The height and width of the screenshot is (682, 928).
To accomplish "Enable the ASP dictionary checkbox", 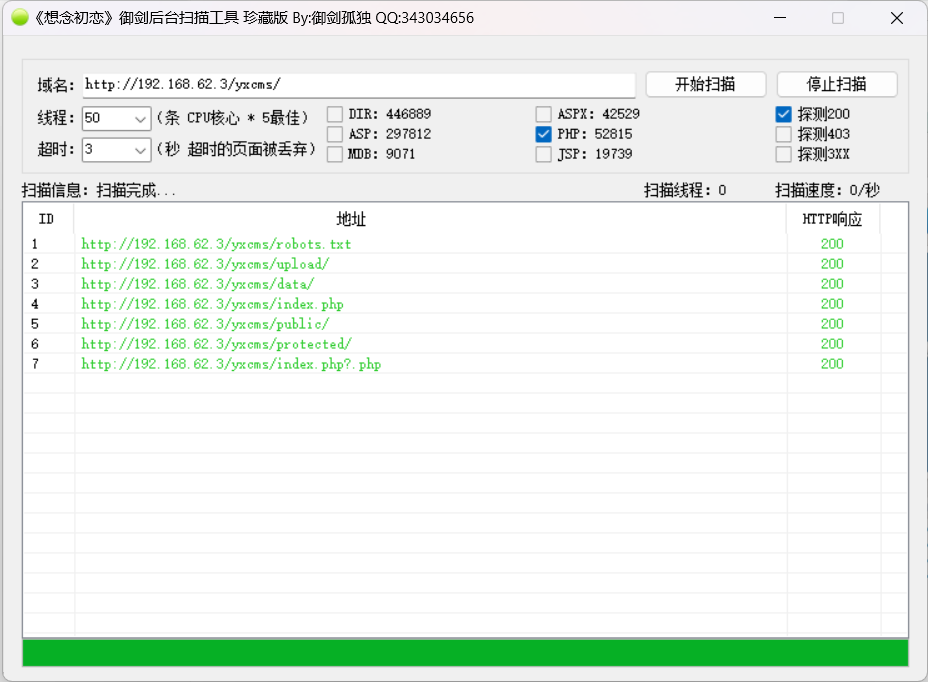I will (x=335, y=134).
